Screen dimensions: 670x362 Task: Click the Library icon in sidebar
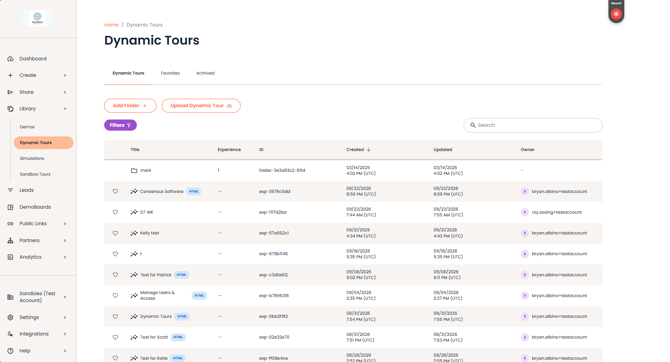pos(10,109)
